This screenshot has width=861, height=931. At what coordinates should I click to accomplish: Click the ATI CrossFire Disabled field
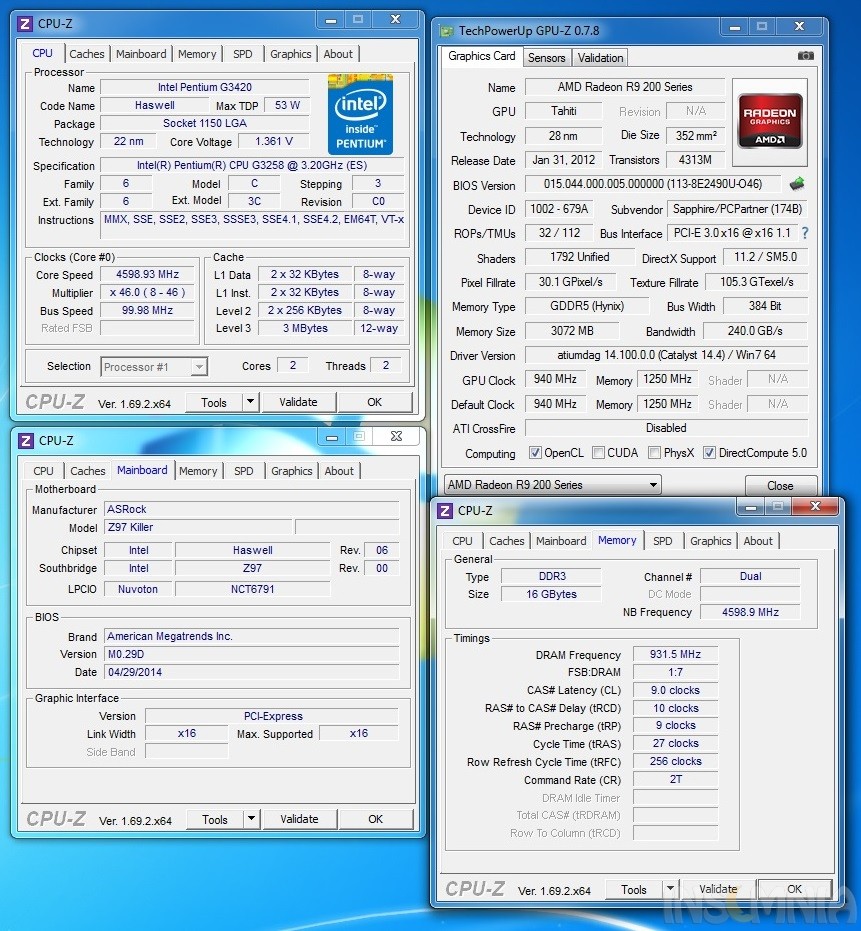(x=666, y=428)
